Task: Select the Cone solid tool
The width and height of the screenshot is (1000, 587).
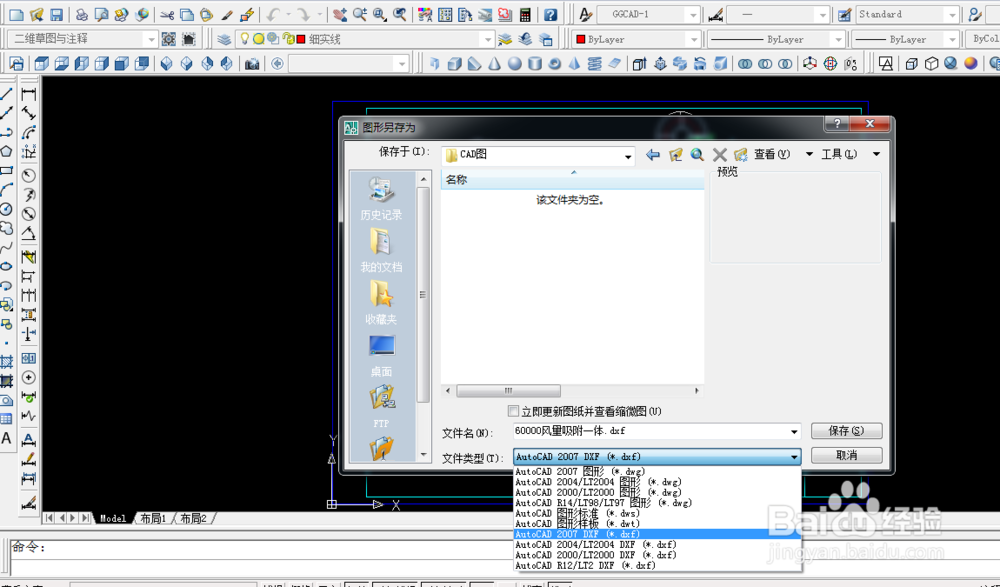Action: [x=494, y=63]
